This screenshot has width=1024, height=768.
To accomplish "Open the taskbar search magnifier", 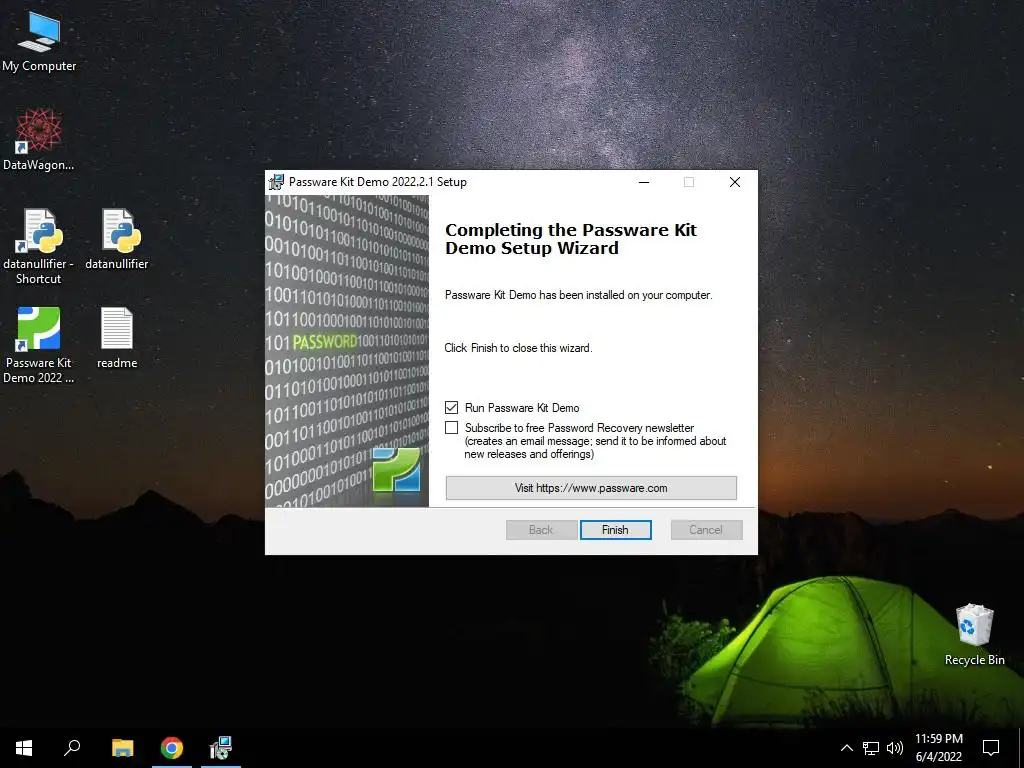I will pyautogui.click(x=72, y=748).
